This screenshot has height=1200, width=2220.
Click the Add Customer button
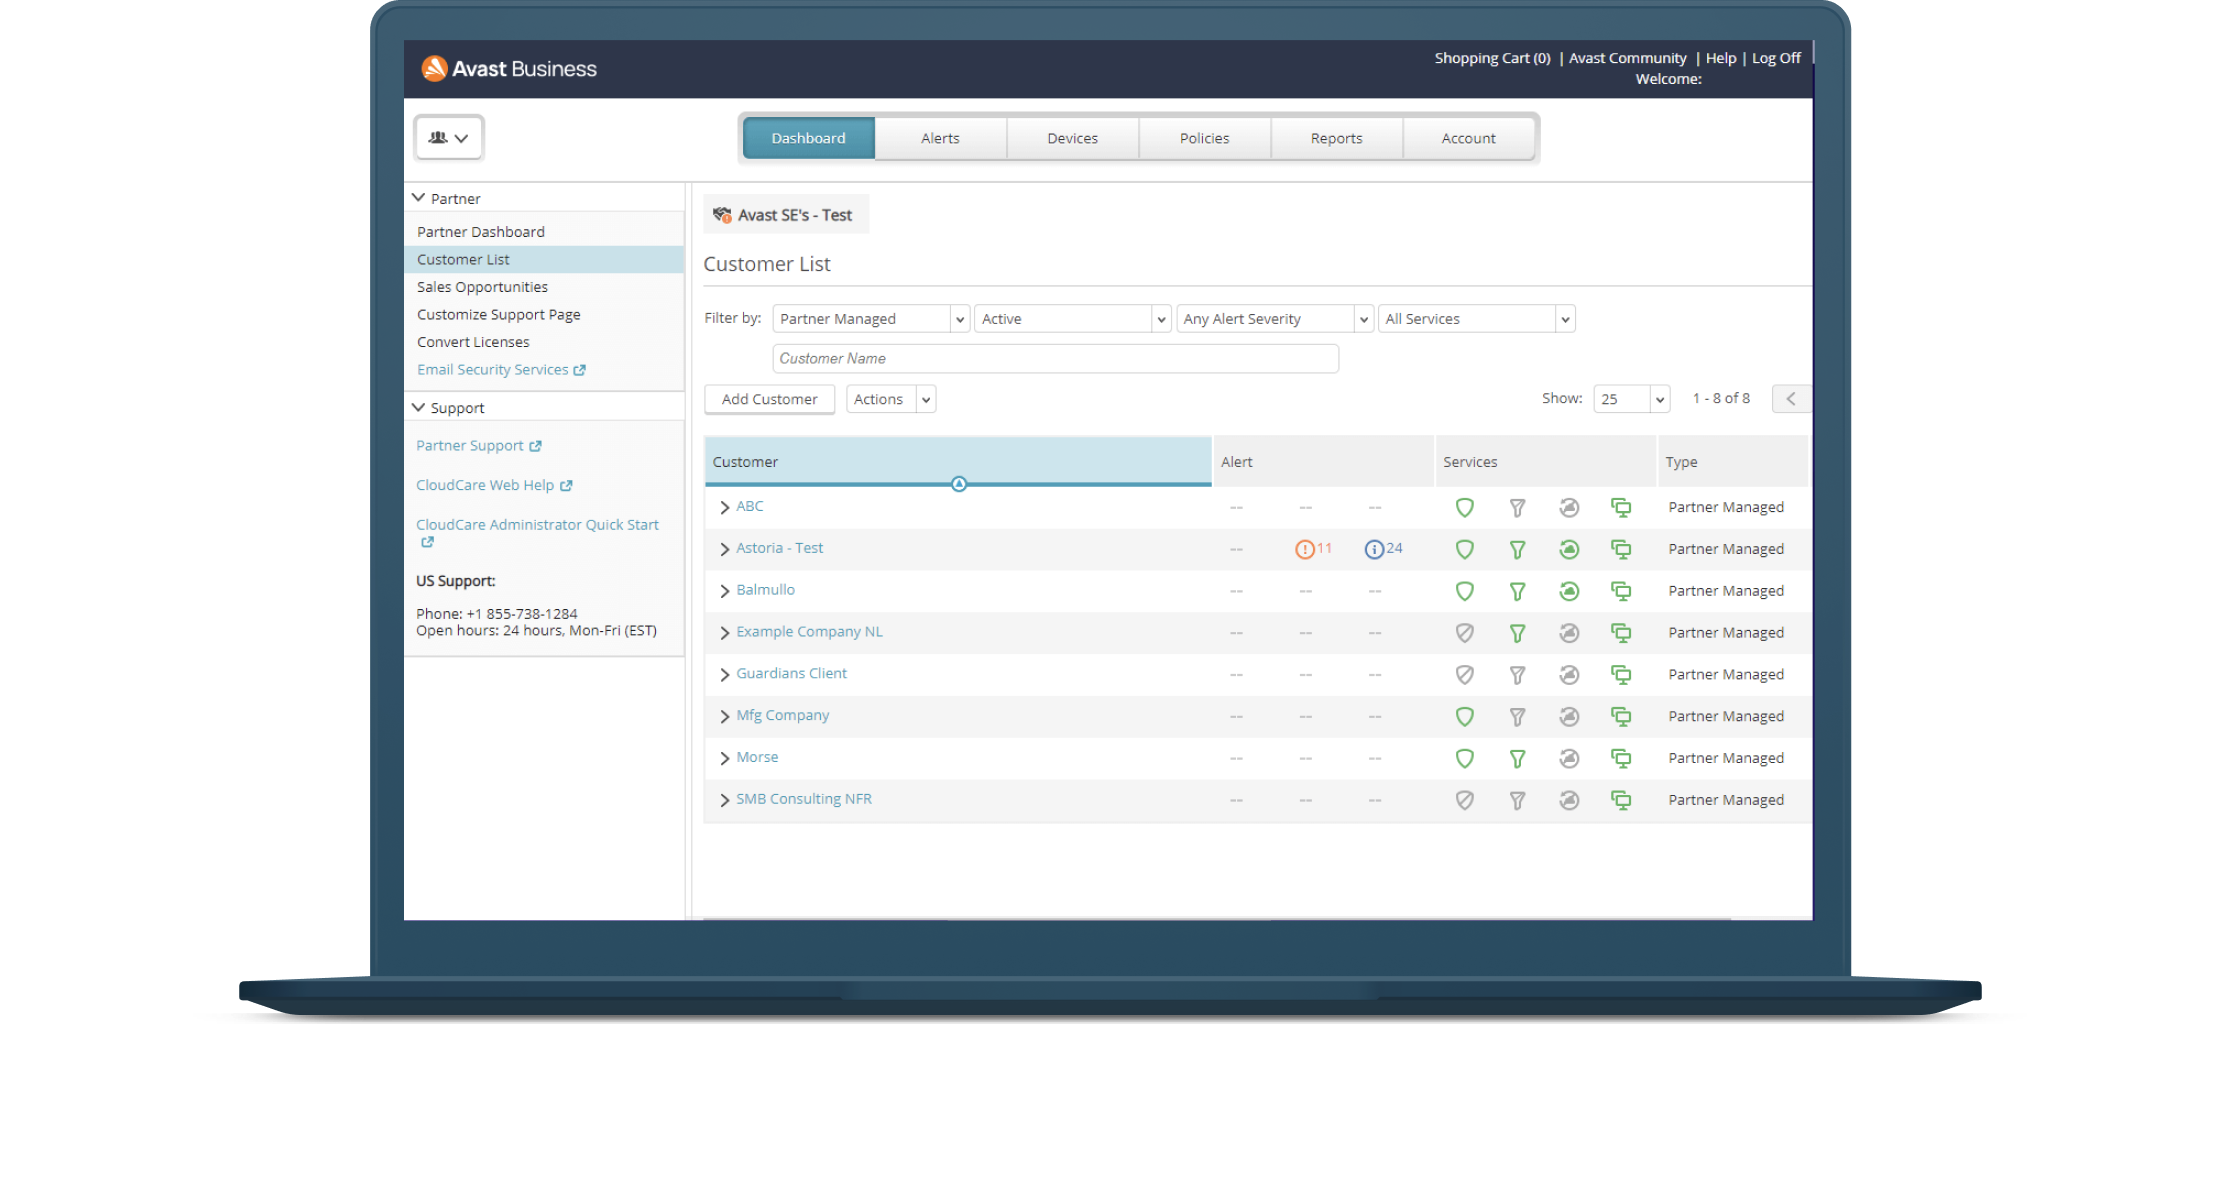coord(769,399)
